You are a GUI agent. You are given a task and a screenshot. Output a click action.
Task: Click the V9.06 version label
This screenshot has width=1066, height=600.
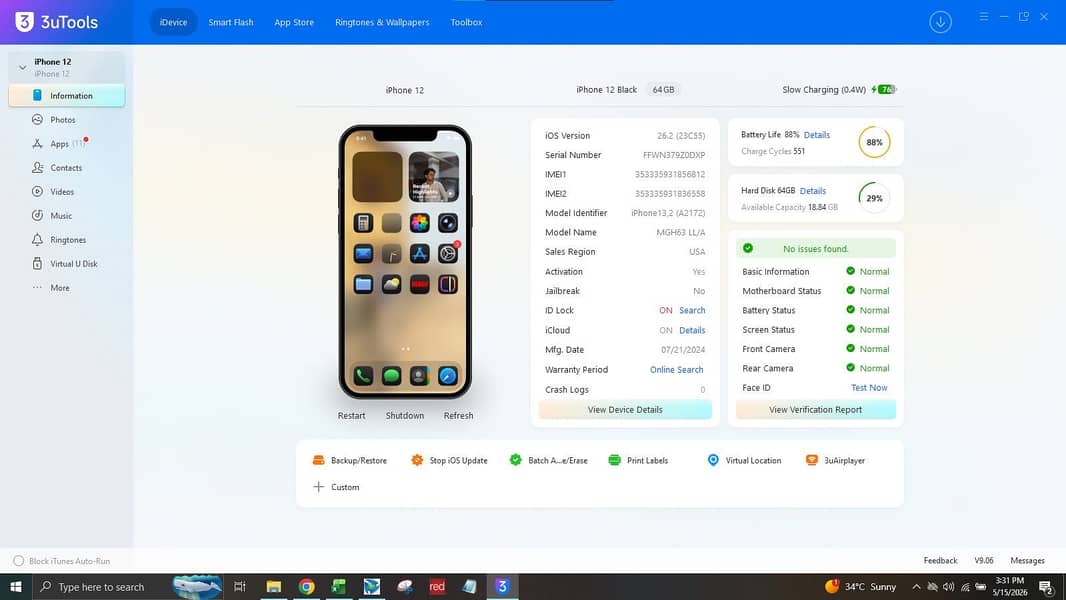click(x=984, y=561)
